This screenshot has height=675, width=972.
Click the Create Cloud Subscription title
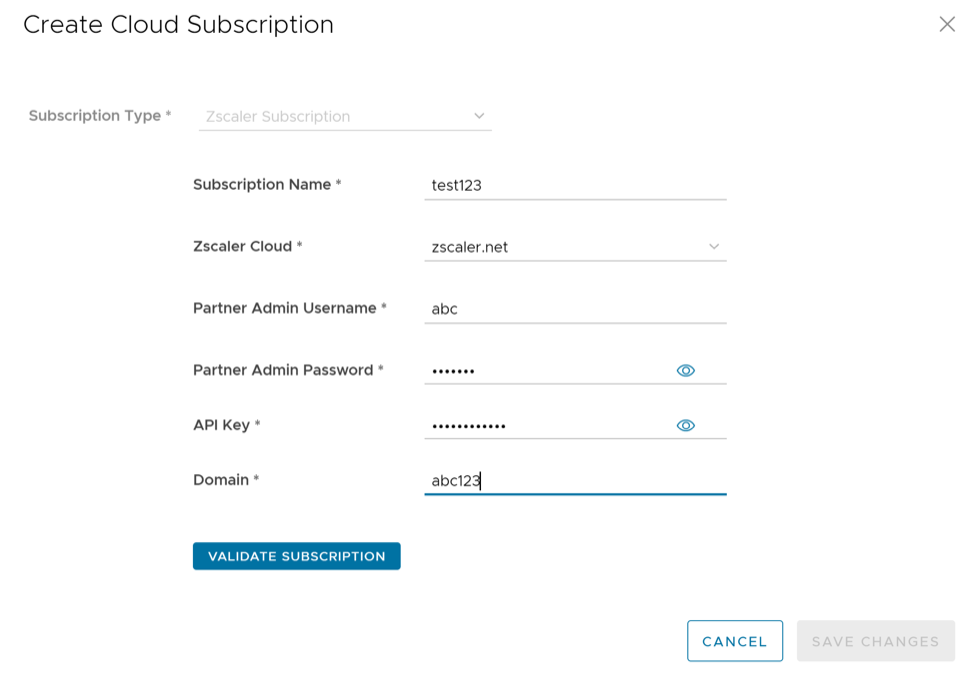click(x=178, y=25)
